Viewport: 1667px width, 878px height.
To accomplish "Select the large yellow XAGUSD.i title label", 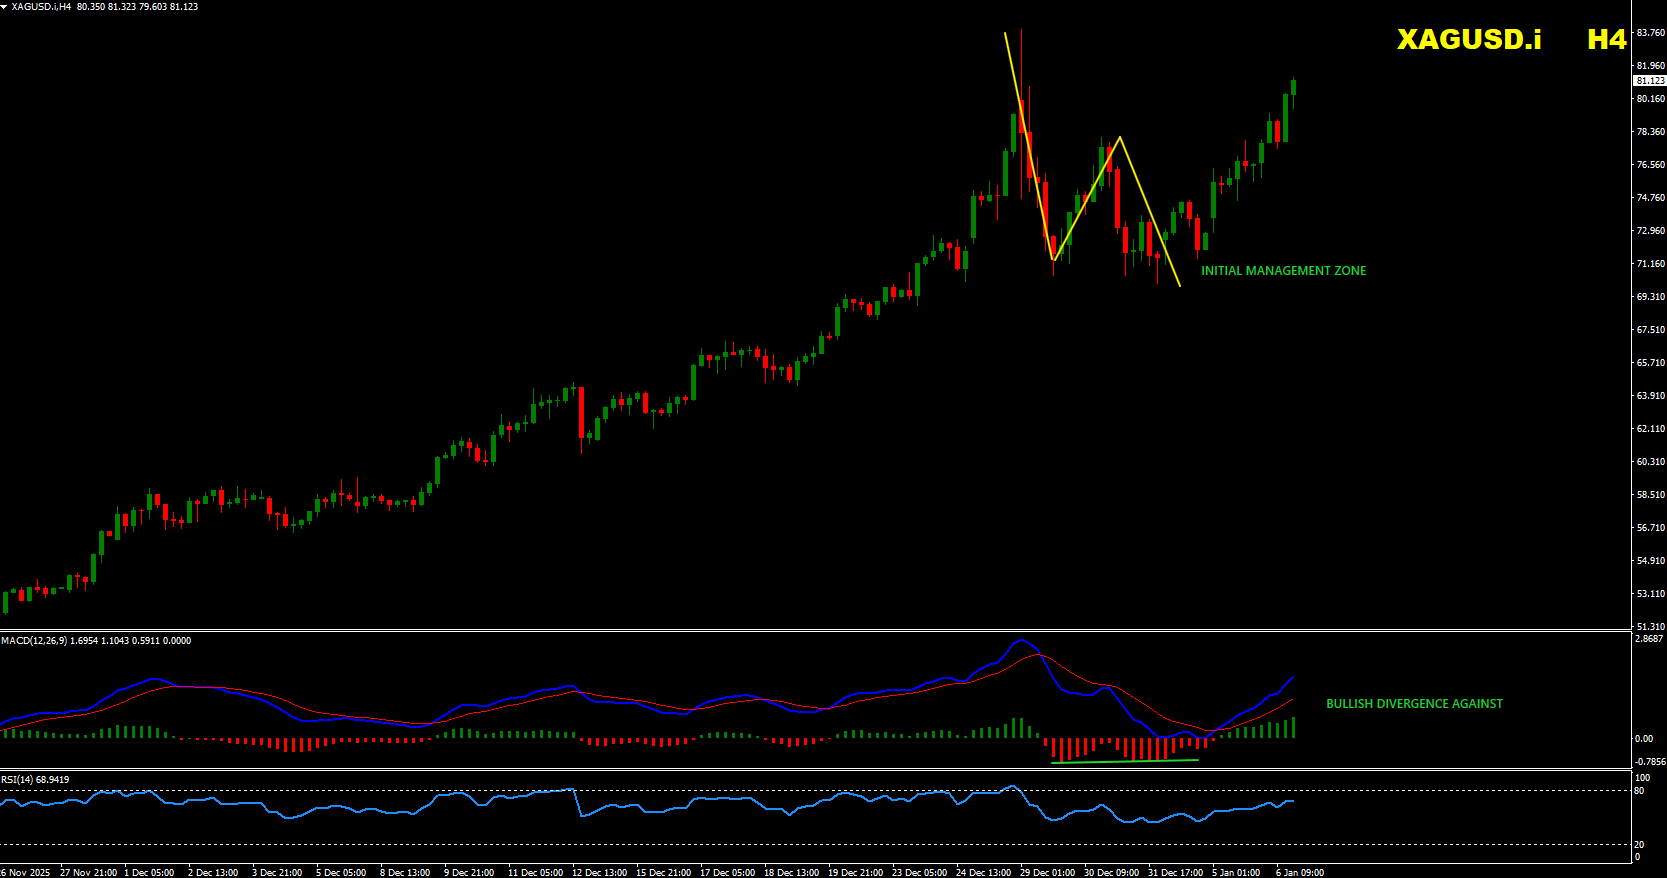I will [x=1468, y=39].
